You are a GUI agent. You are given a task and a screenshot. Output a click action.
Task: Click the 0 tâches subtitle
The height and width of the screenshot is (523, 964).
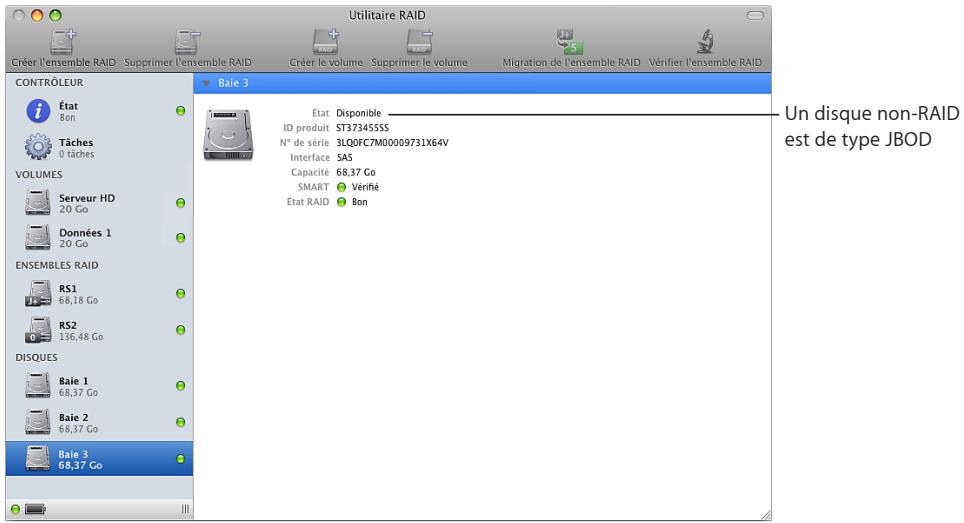point(76,154)
